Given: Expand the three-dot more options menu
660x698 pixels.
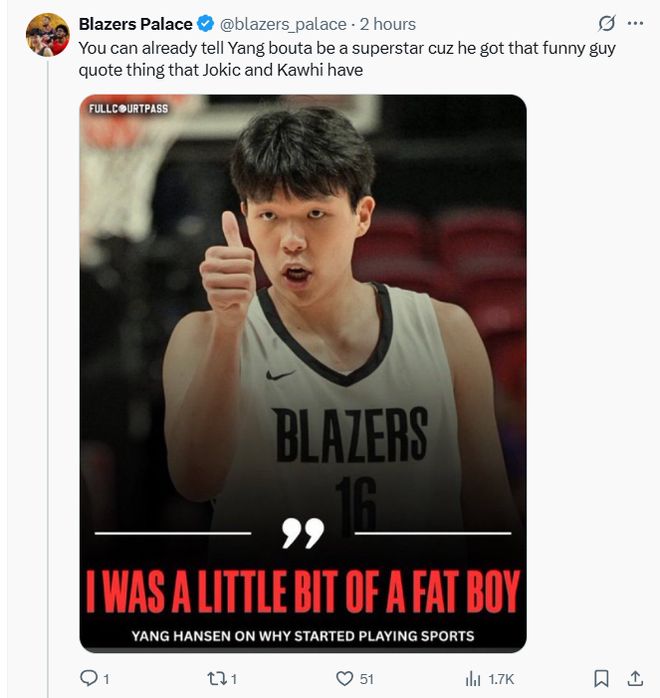Looking at the screenshot, I should click(x=635, y=24).
